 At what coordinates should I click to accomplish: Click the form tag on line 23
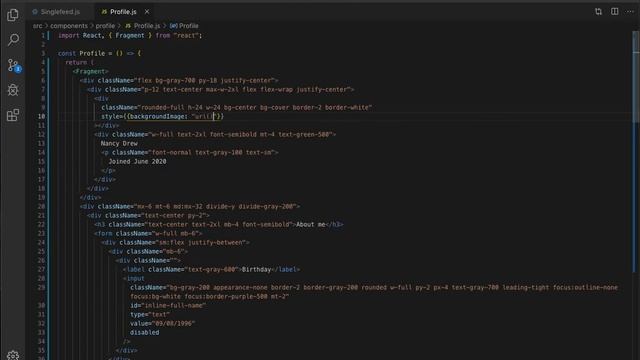click(148, 233)
